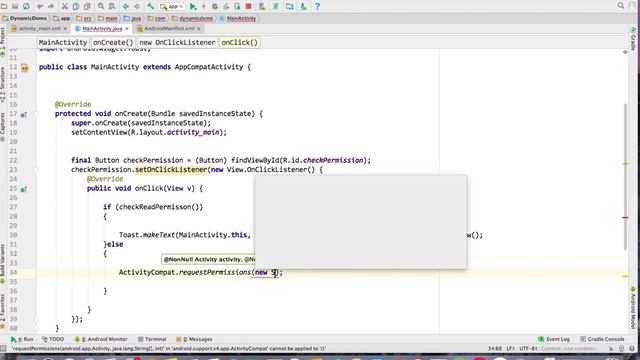Click the Cut scissors icon
640x360 pixels.
pos(64,6)
